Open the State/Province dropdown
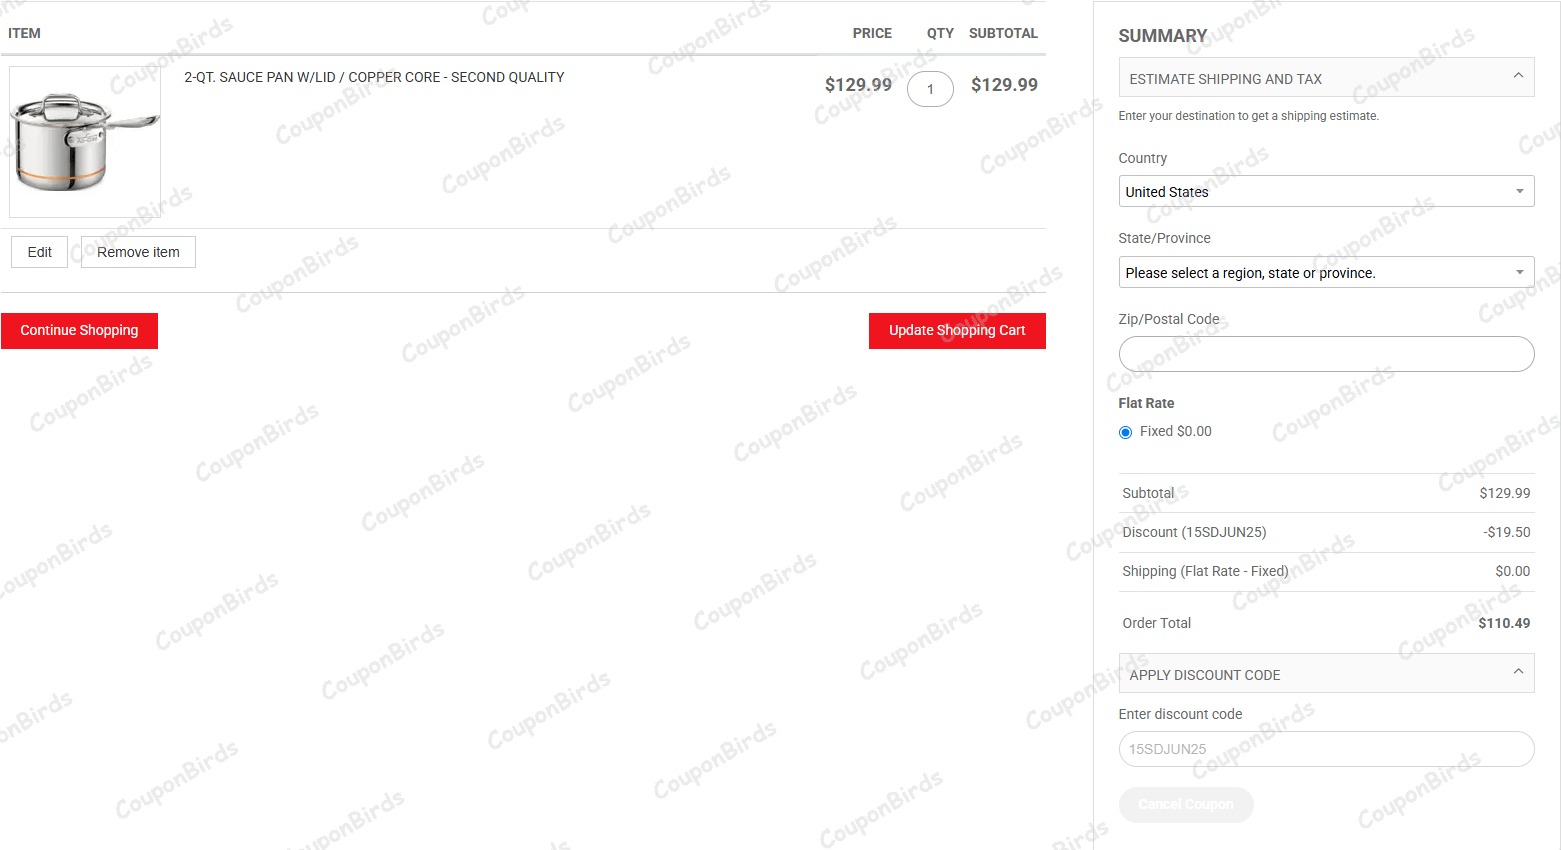The image size is (1561, 850). (x=1326, y=272)
